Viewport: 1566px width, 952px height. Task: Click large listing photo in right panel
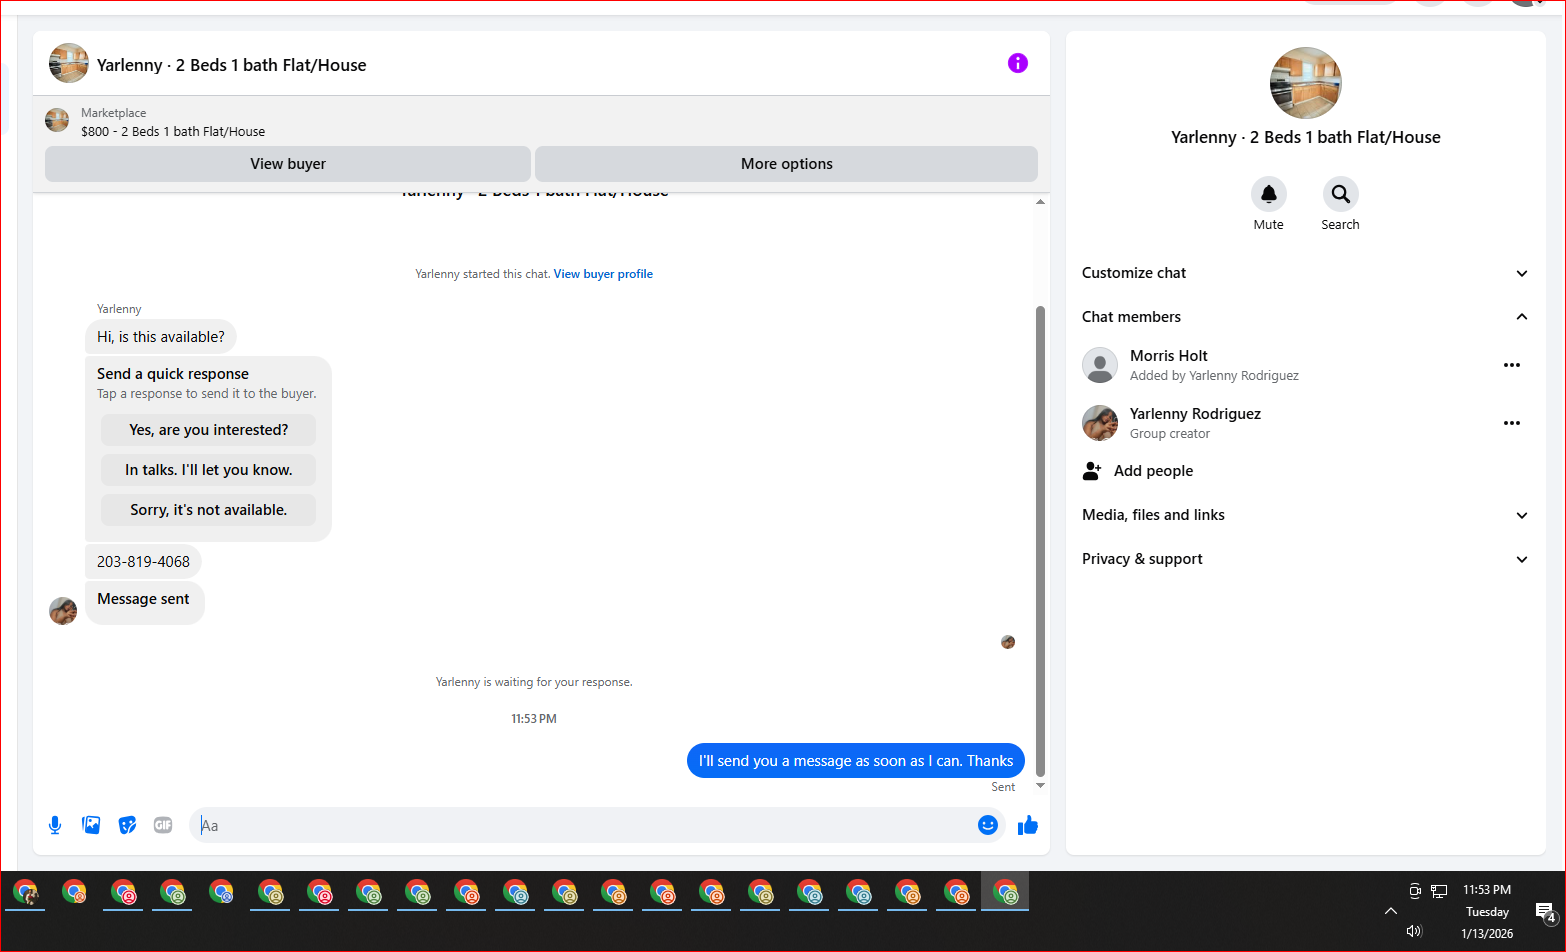(x=1306, y=83)
